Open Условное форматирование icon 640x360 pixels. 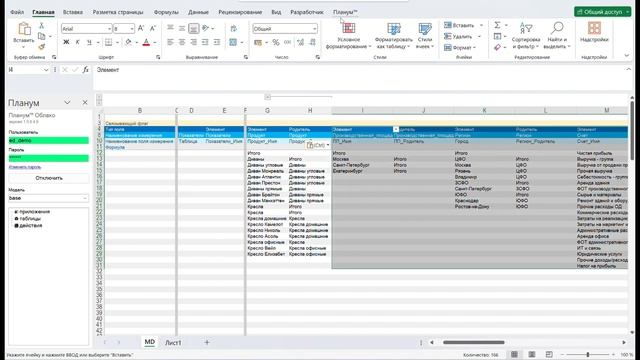point(349,28)
